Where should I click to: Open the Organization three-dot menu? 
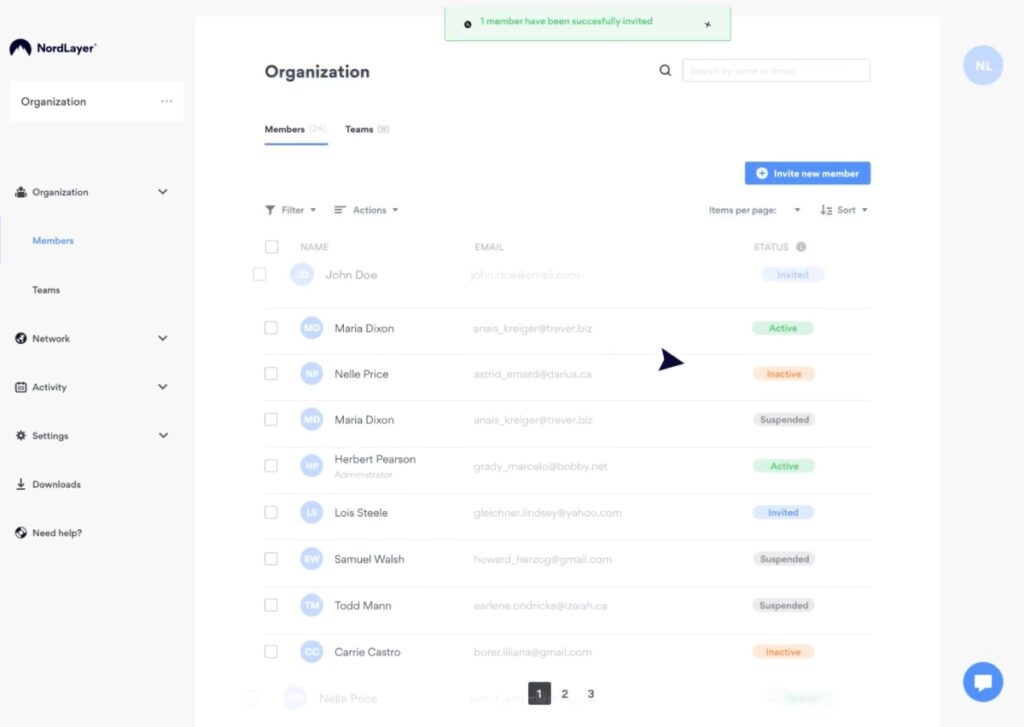pyautogui.click(x=167, y=101)
